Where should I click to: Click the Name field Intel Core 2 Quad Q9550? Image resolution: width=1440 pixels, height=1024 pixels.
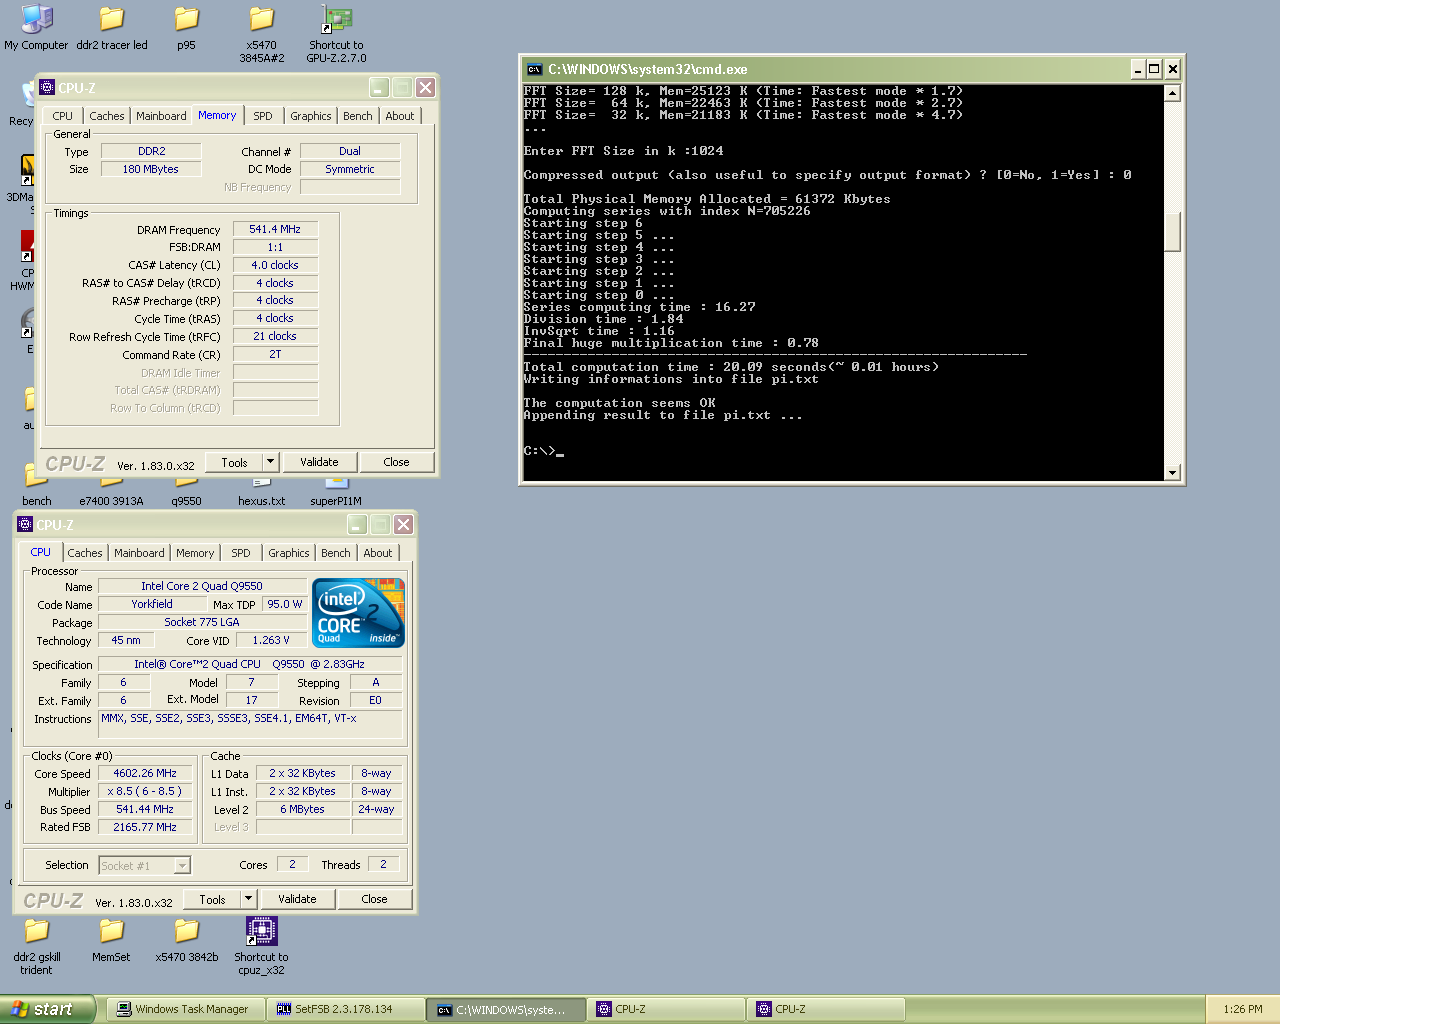point(202,586)
